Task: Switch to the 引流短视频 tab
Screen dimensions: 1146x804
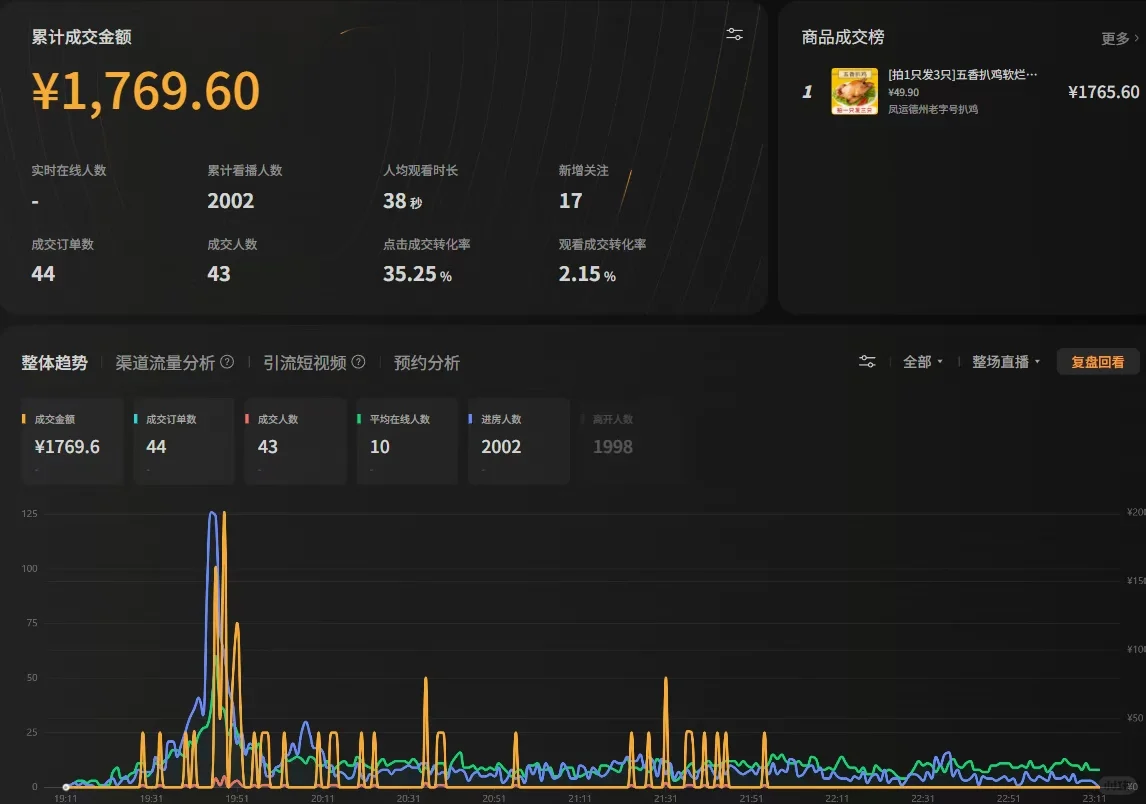Action: (x=305, y=363)
